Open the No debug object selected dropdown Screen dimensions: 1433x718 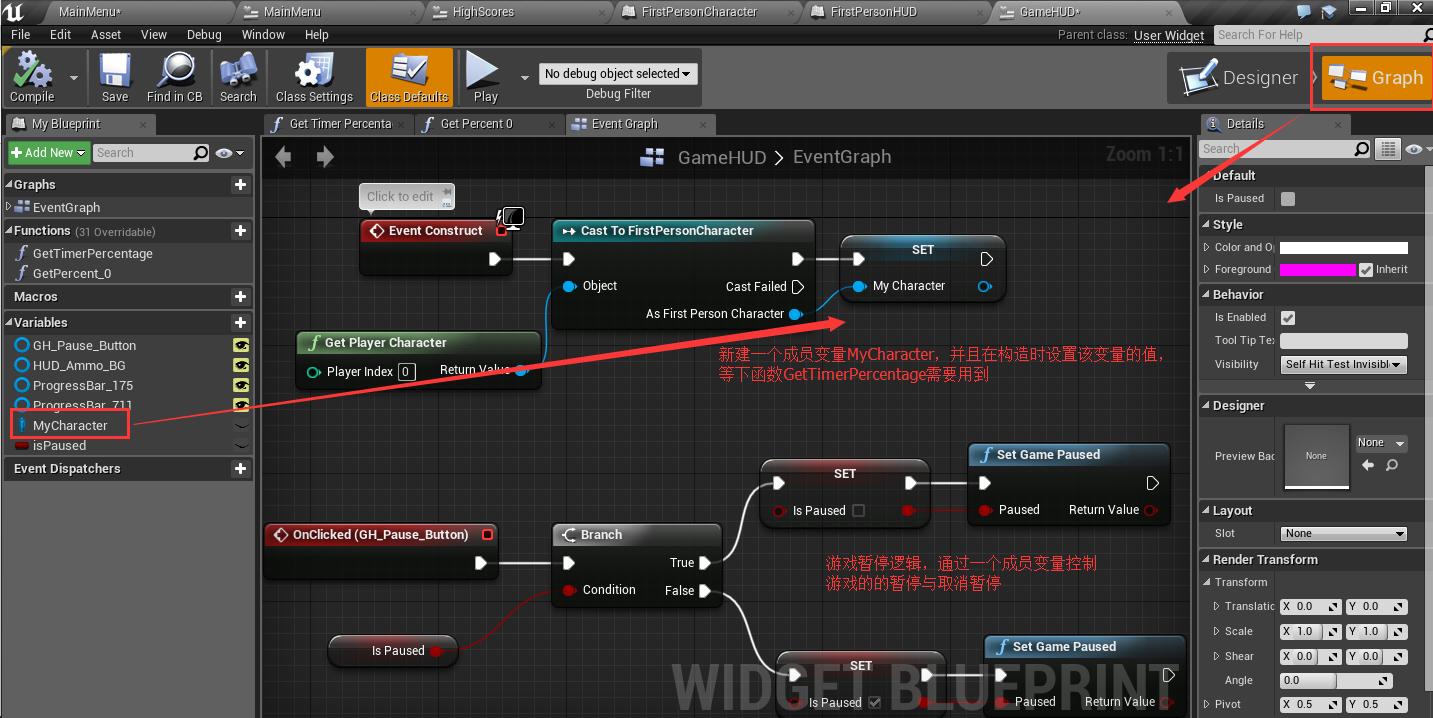point(617,73)
